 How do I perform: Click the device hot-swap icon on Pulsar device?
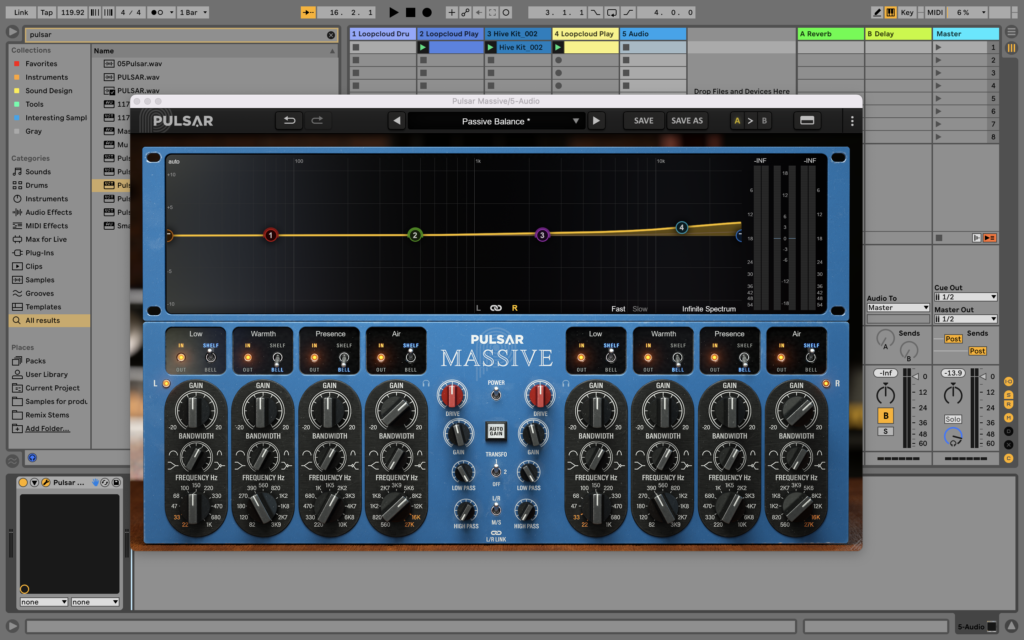pos(104,483)
